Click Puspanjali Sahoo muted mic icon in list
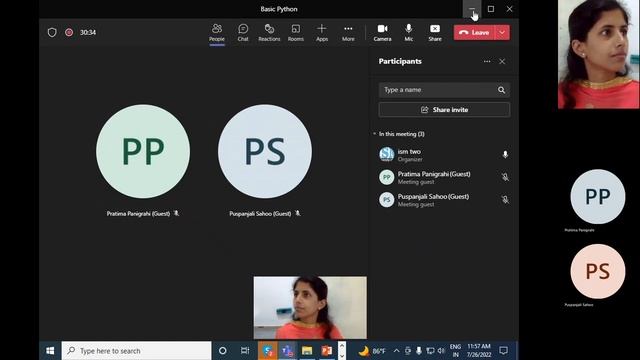Image resolution: width=640 pixels, height=360 pixels. coord(505,199)
